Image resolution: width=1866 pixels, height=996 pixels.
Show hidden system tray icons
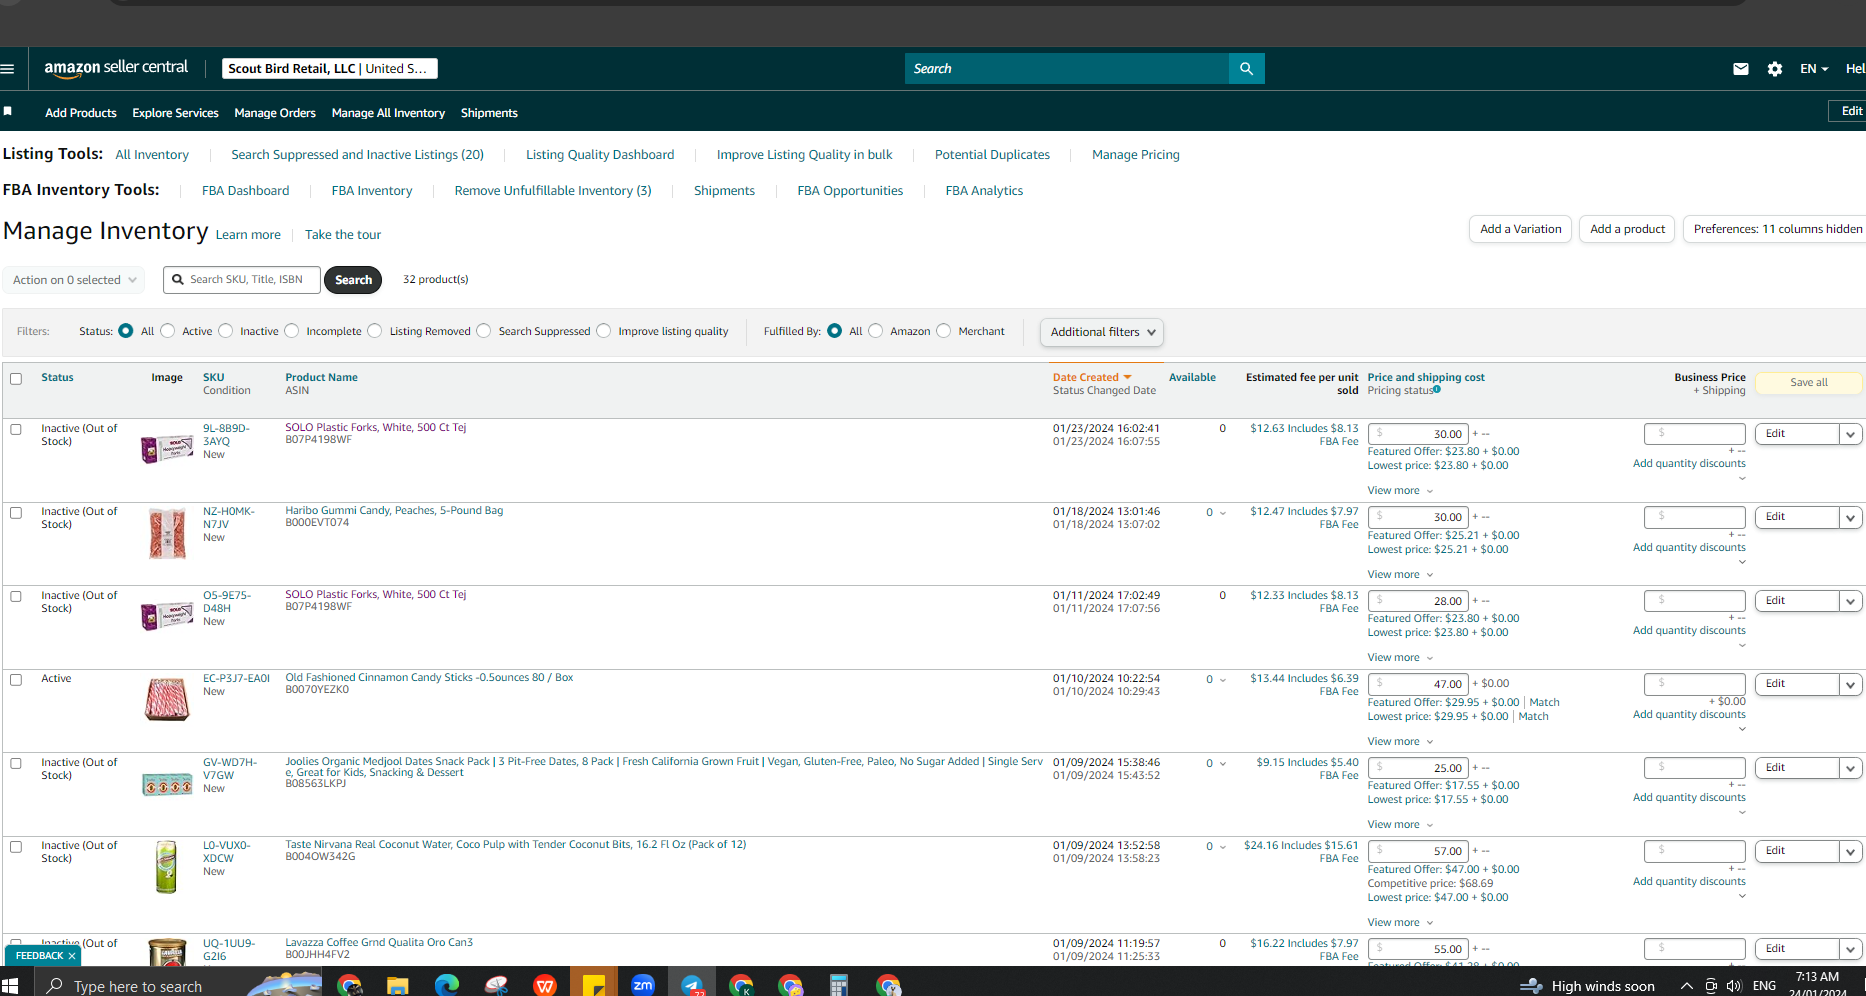point(1686,986)
